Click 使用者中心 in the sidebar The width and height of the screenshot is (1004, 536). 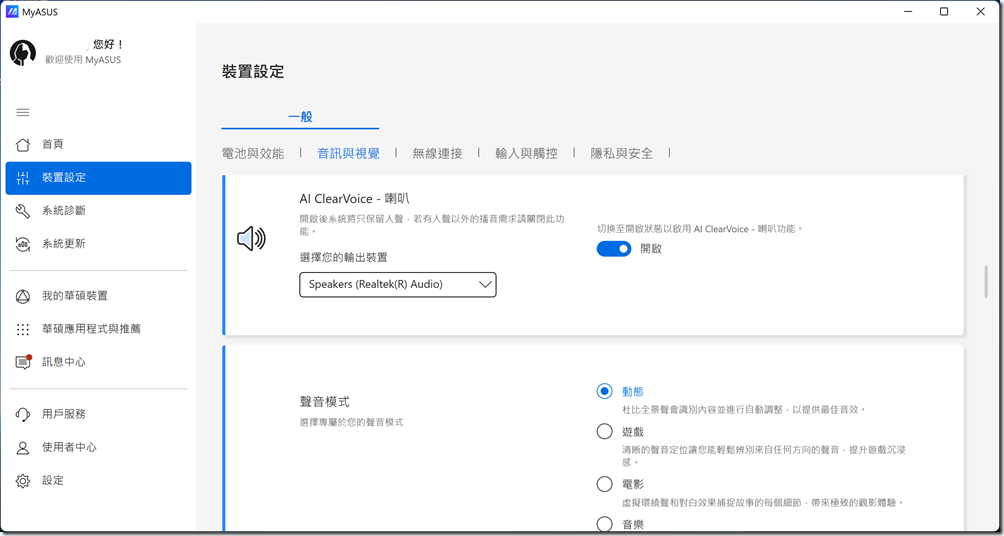pyautogui.click(x=69, y=448)
